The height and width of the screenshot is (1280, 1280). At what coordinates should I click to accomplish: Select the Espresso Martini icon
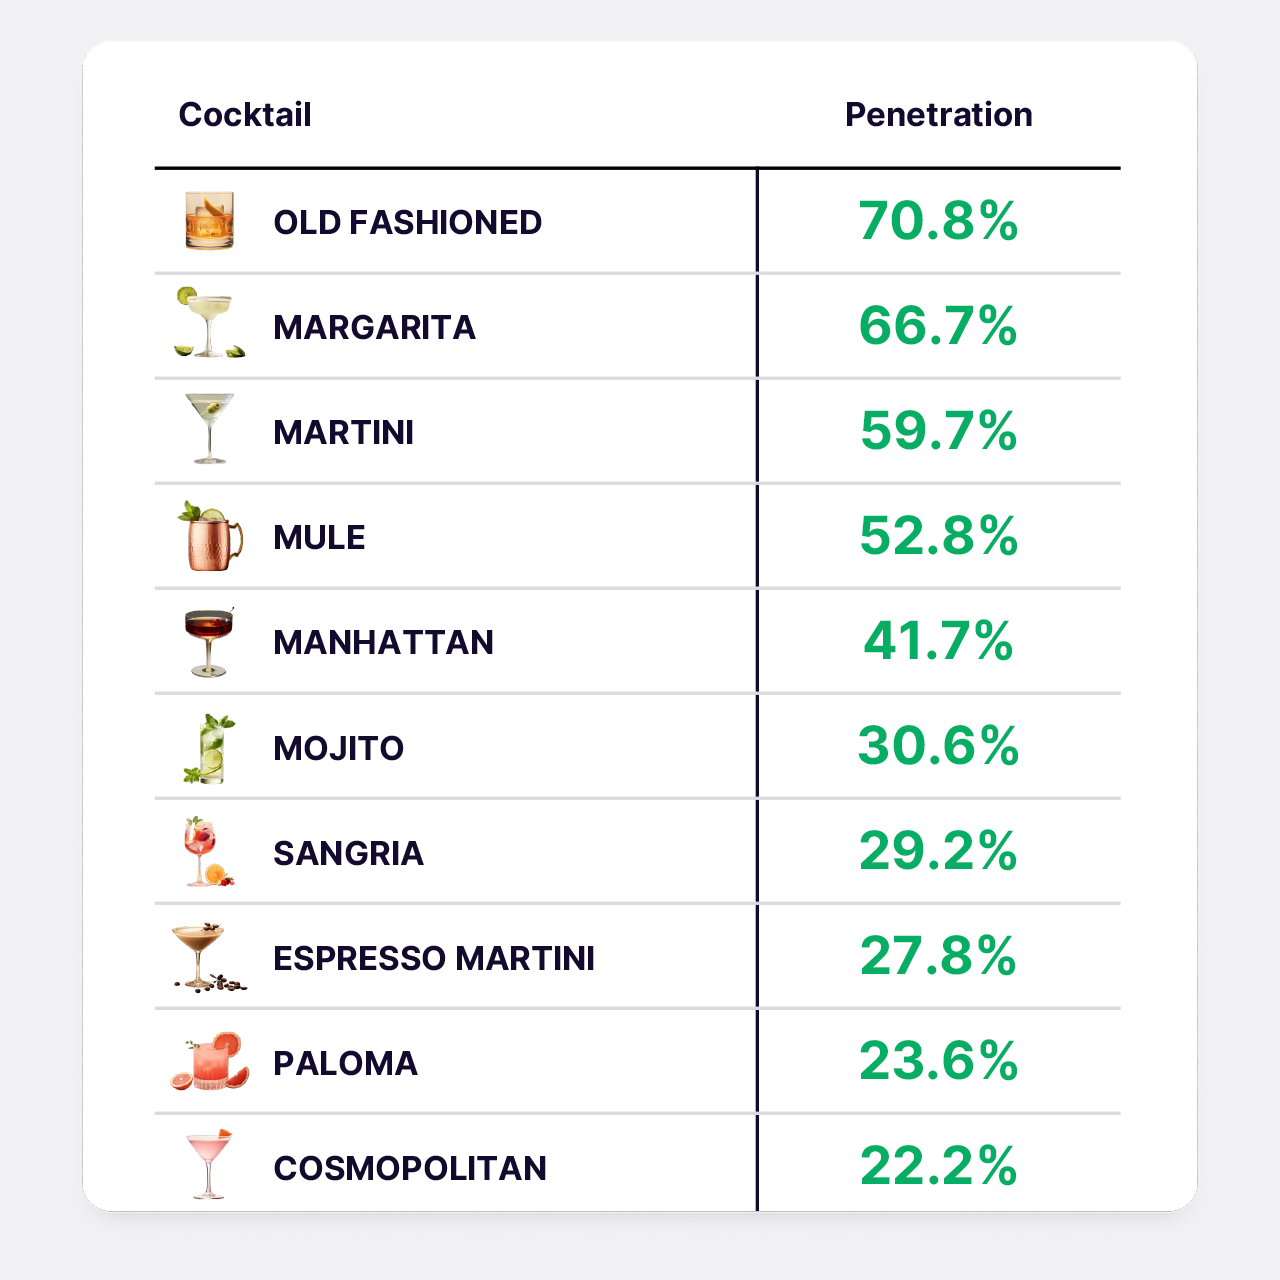[207, 958]
